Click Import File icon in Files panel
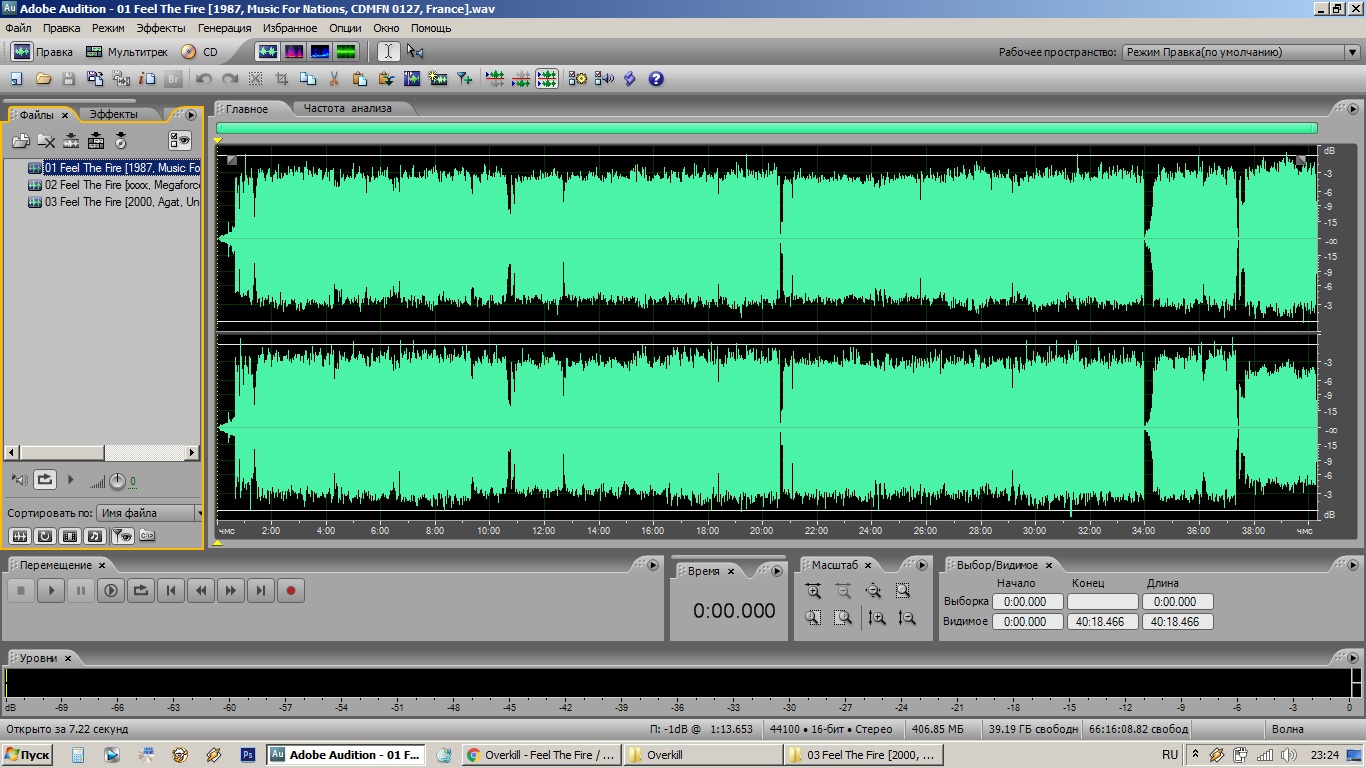1366x768 pixels. 20,141
